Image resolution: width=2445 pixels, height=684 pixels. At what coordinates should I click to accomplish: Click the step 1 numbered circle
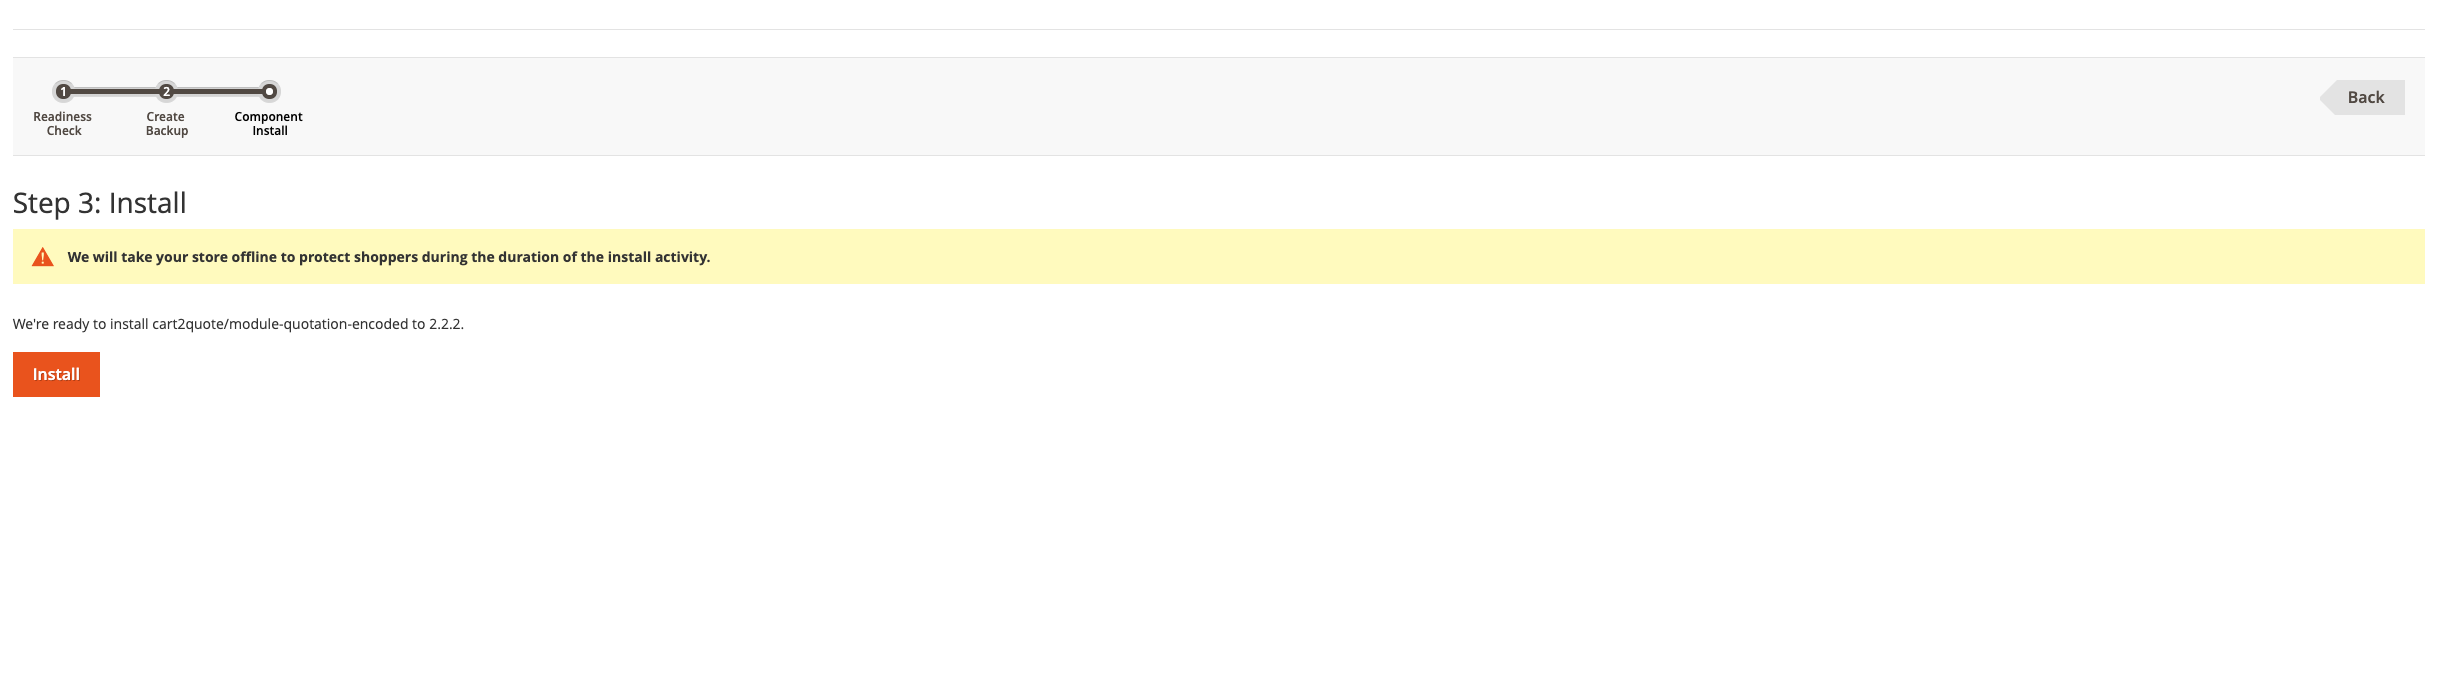(63, 92)
